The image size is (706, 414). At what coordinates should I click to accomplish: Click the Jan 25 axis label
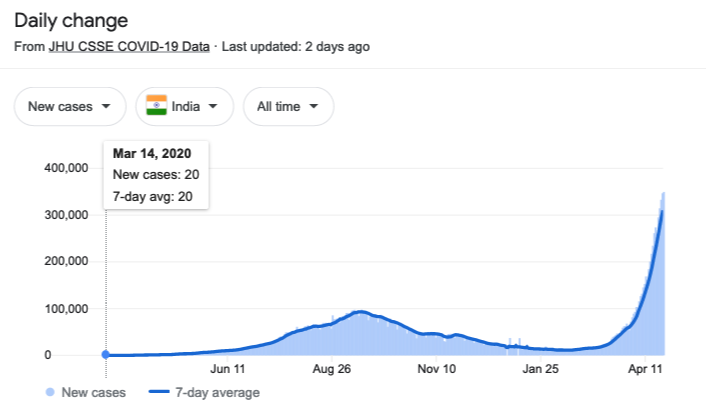tap(539, 371)
